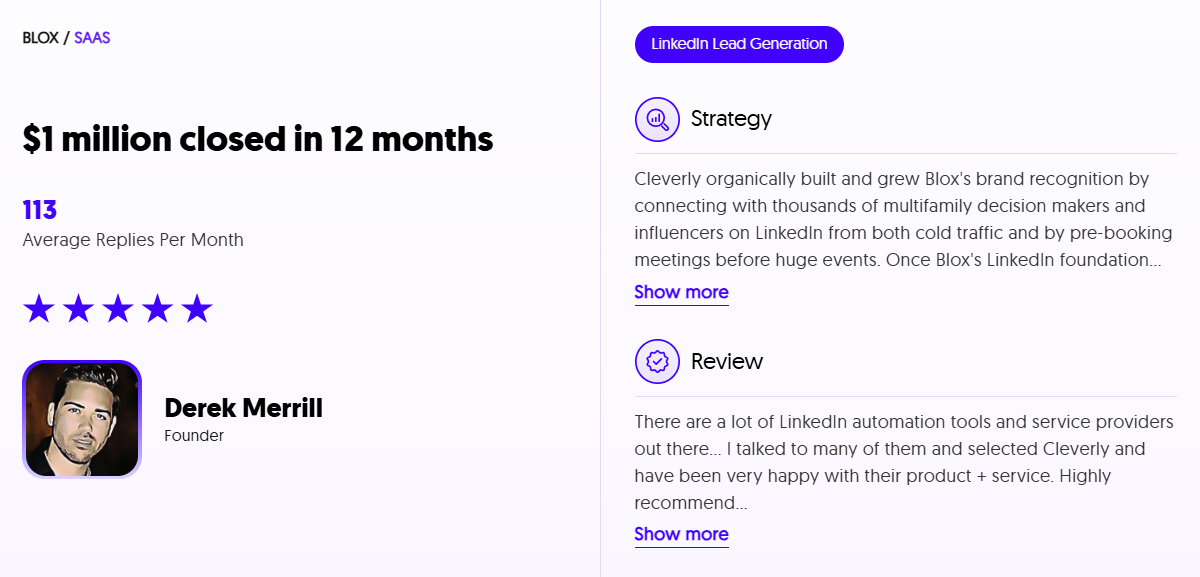Click the Review badge checkmark icon

point(657,362)
